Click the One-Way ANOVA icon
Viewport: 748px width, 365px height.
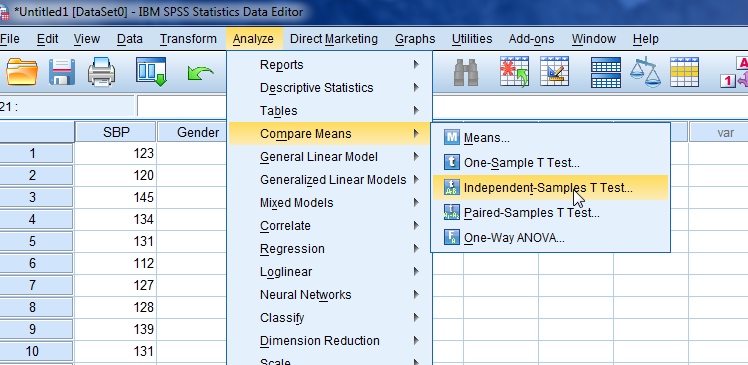[451, 237]
